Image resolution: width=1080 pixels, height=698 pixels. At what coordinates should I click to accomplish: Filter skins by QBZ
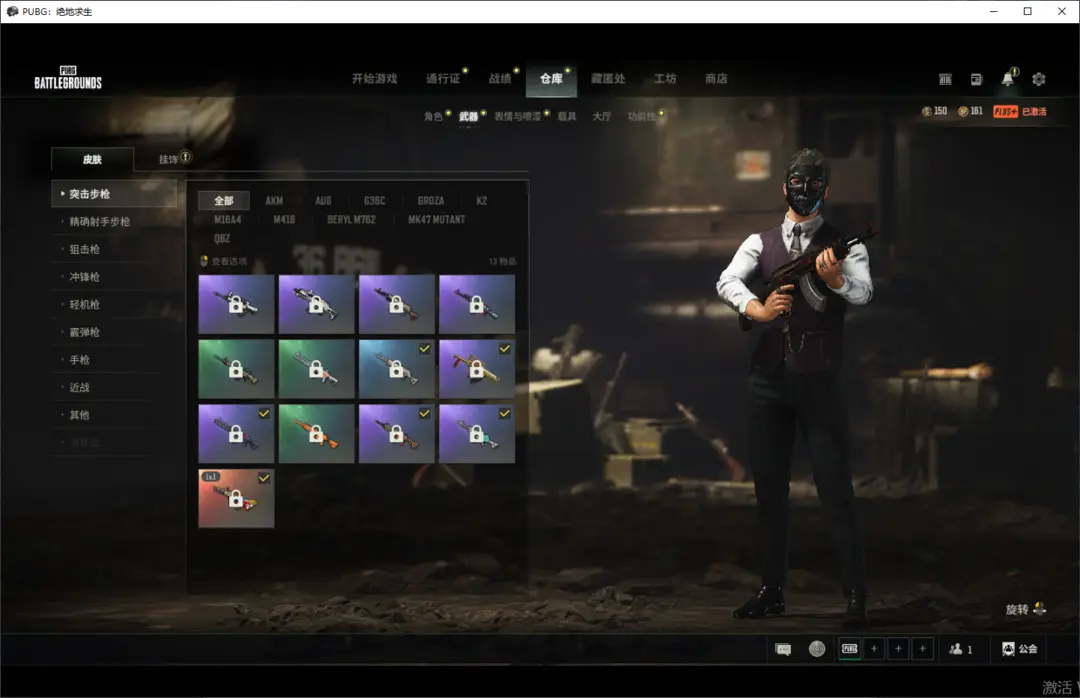[x=222, y=238]
